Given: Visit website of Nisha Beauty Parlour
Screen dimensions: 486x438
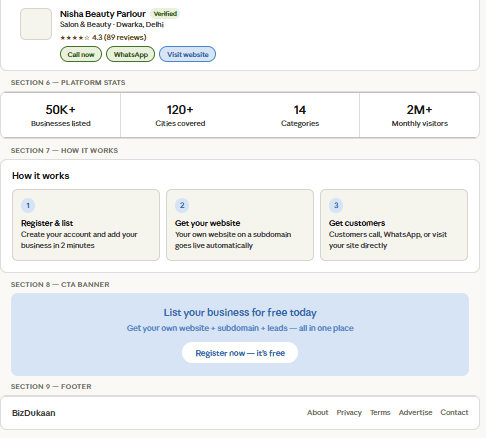Looking at the screenshot, I should coord(188,54).
